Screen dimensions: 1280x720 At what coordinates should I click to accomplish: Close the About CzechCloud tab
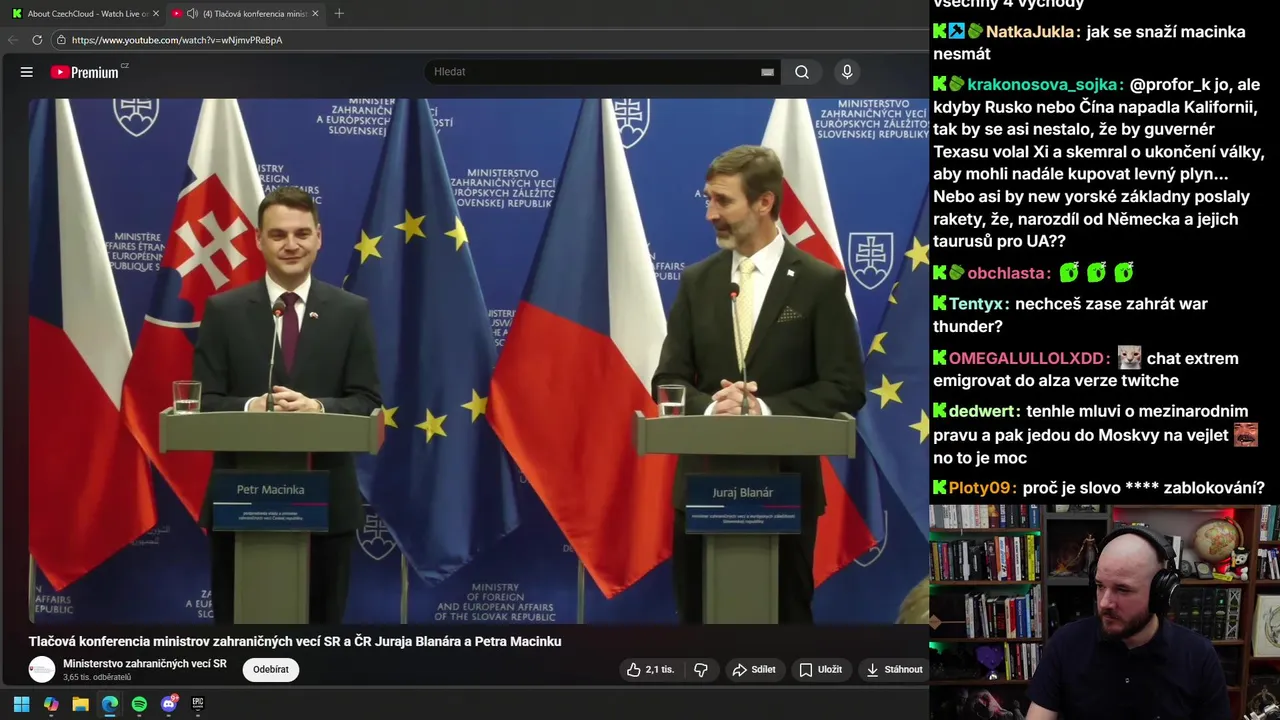(x=155, y=14)
